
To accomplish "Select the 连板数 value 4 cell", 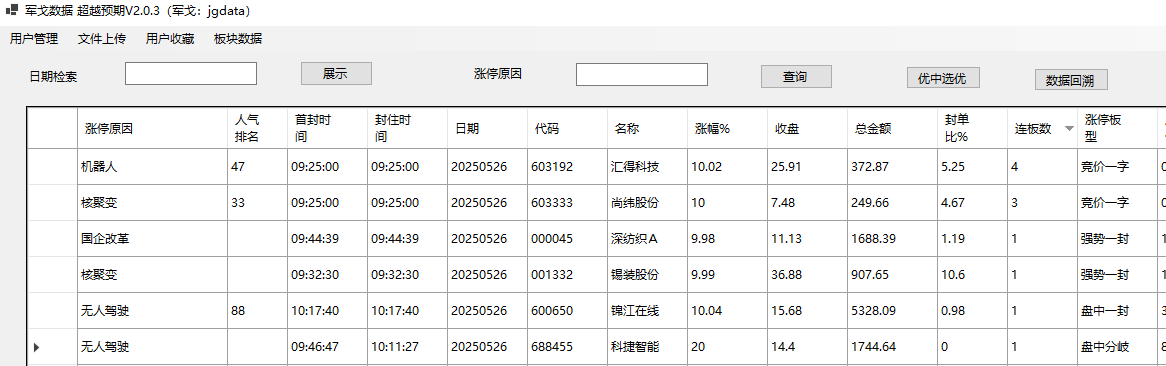I will pyautogui.click(x=1042, y=167).
